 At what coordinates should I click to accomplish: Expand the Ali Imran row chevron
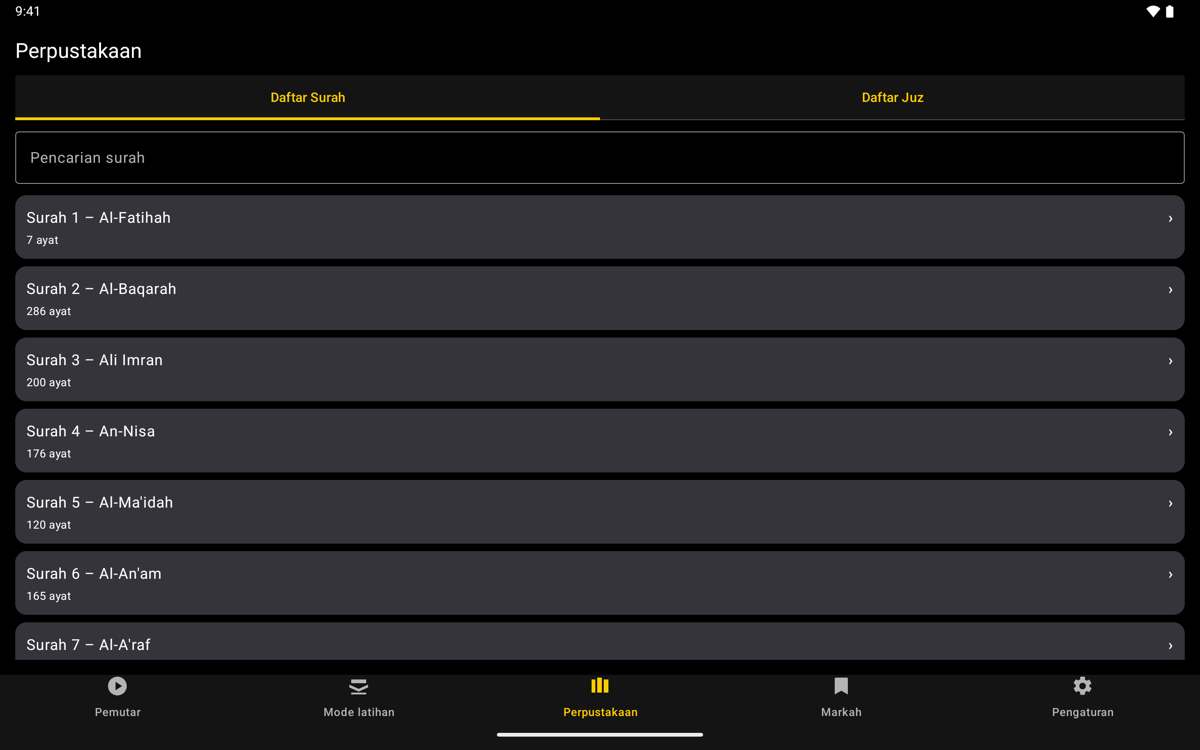pyautogui.click(x=1170, y=361)
